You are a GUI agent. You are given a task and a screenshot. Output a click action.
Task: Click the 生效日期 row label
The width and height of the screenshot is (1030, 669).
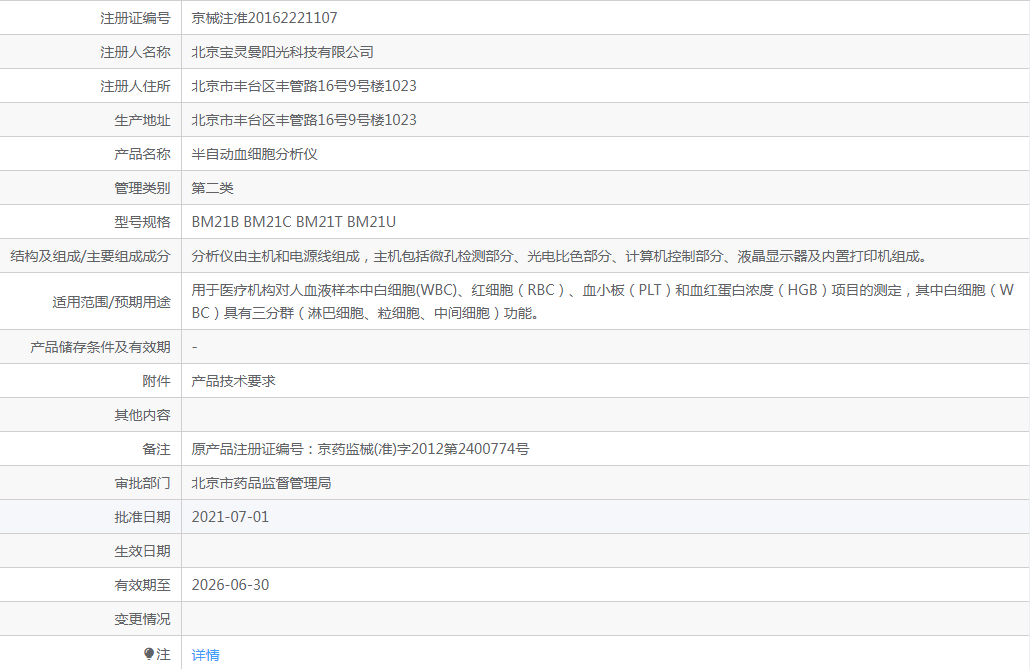pyautogui.click(x=143, y=551)
